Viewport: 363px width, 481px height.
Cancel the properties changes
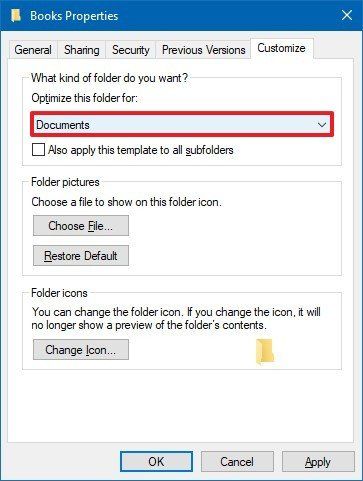(x=237, y=461)
